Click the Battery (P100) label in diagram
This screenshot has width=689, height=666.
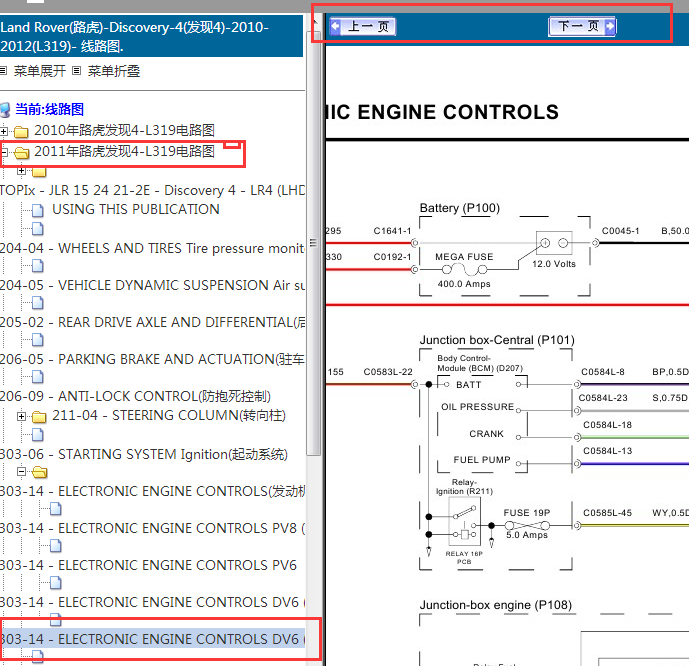(x=460, y=208)
